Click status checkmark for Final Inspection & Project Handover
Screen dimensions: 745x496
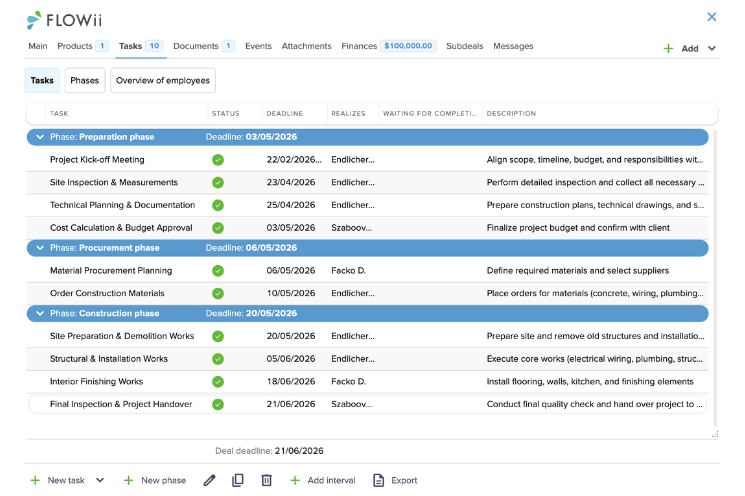tap(218, 404)
